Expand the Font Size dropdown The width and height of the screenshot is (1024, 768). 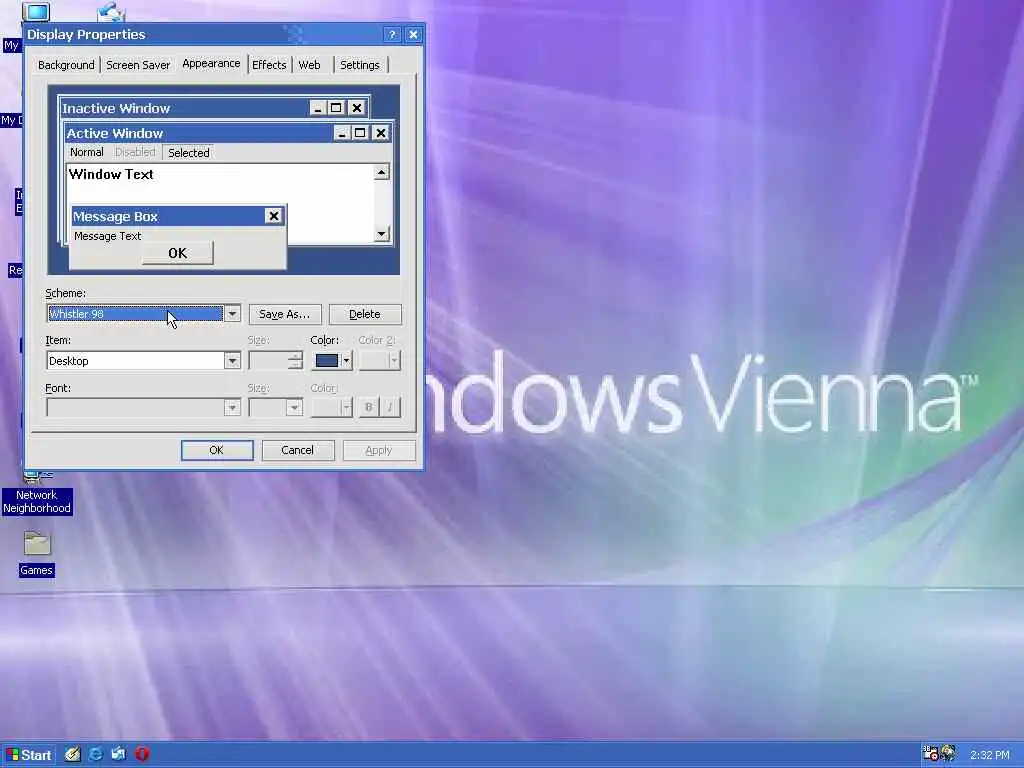pos(294,408)
